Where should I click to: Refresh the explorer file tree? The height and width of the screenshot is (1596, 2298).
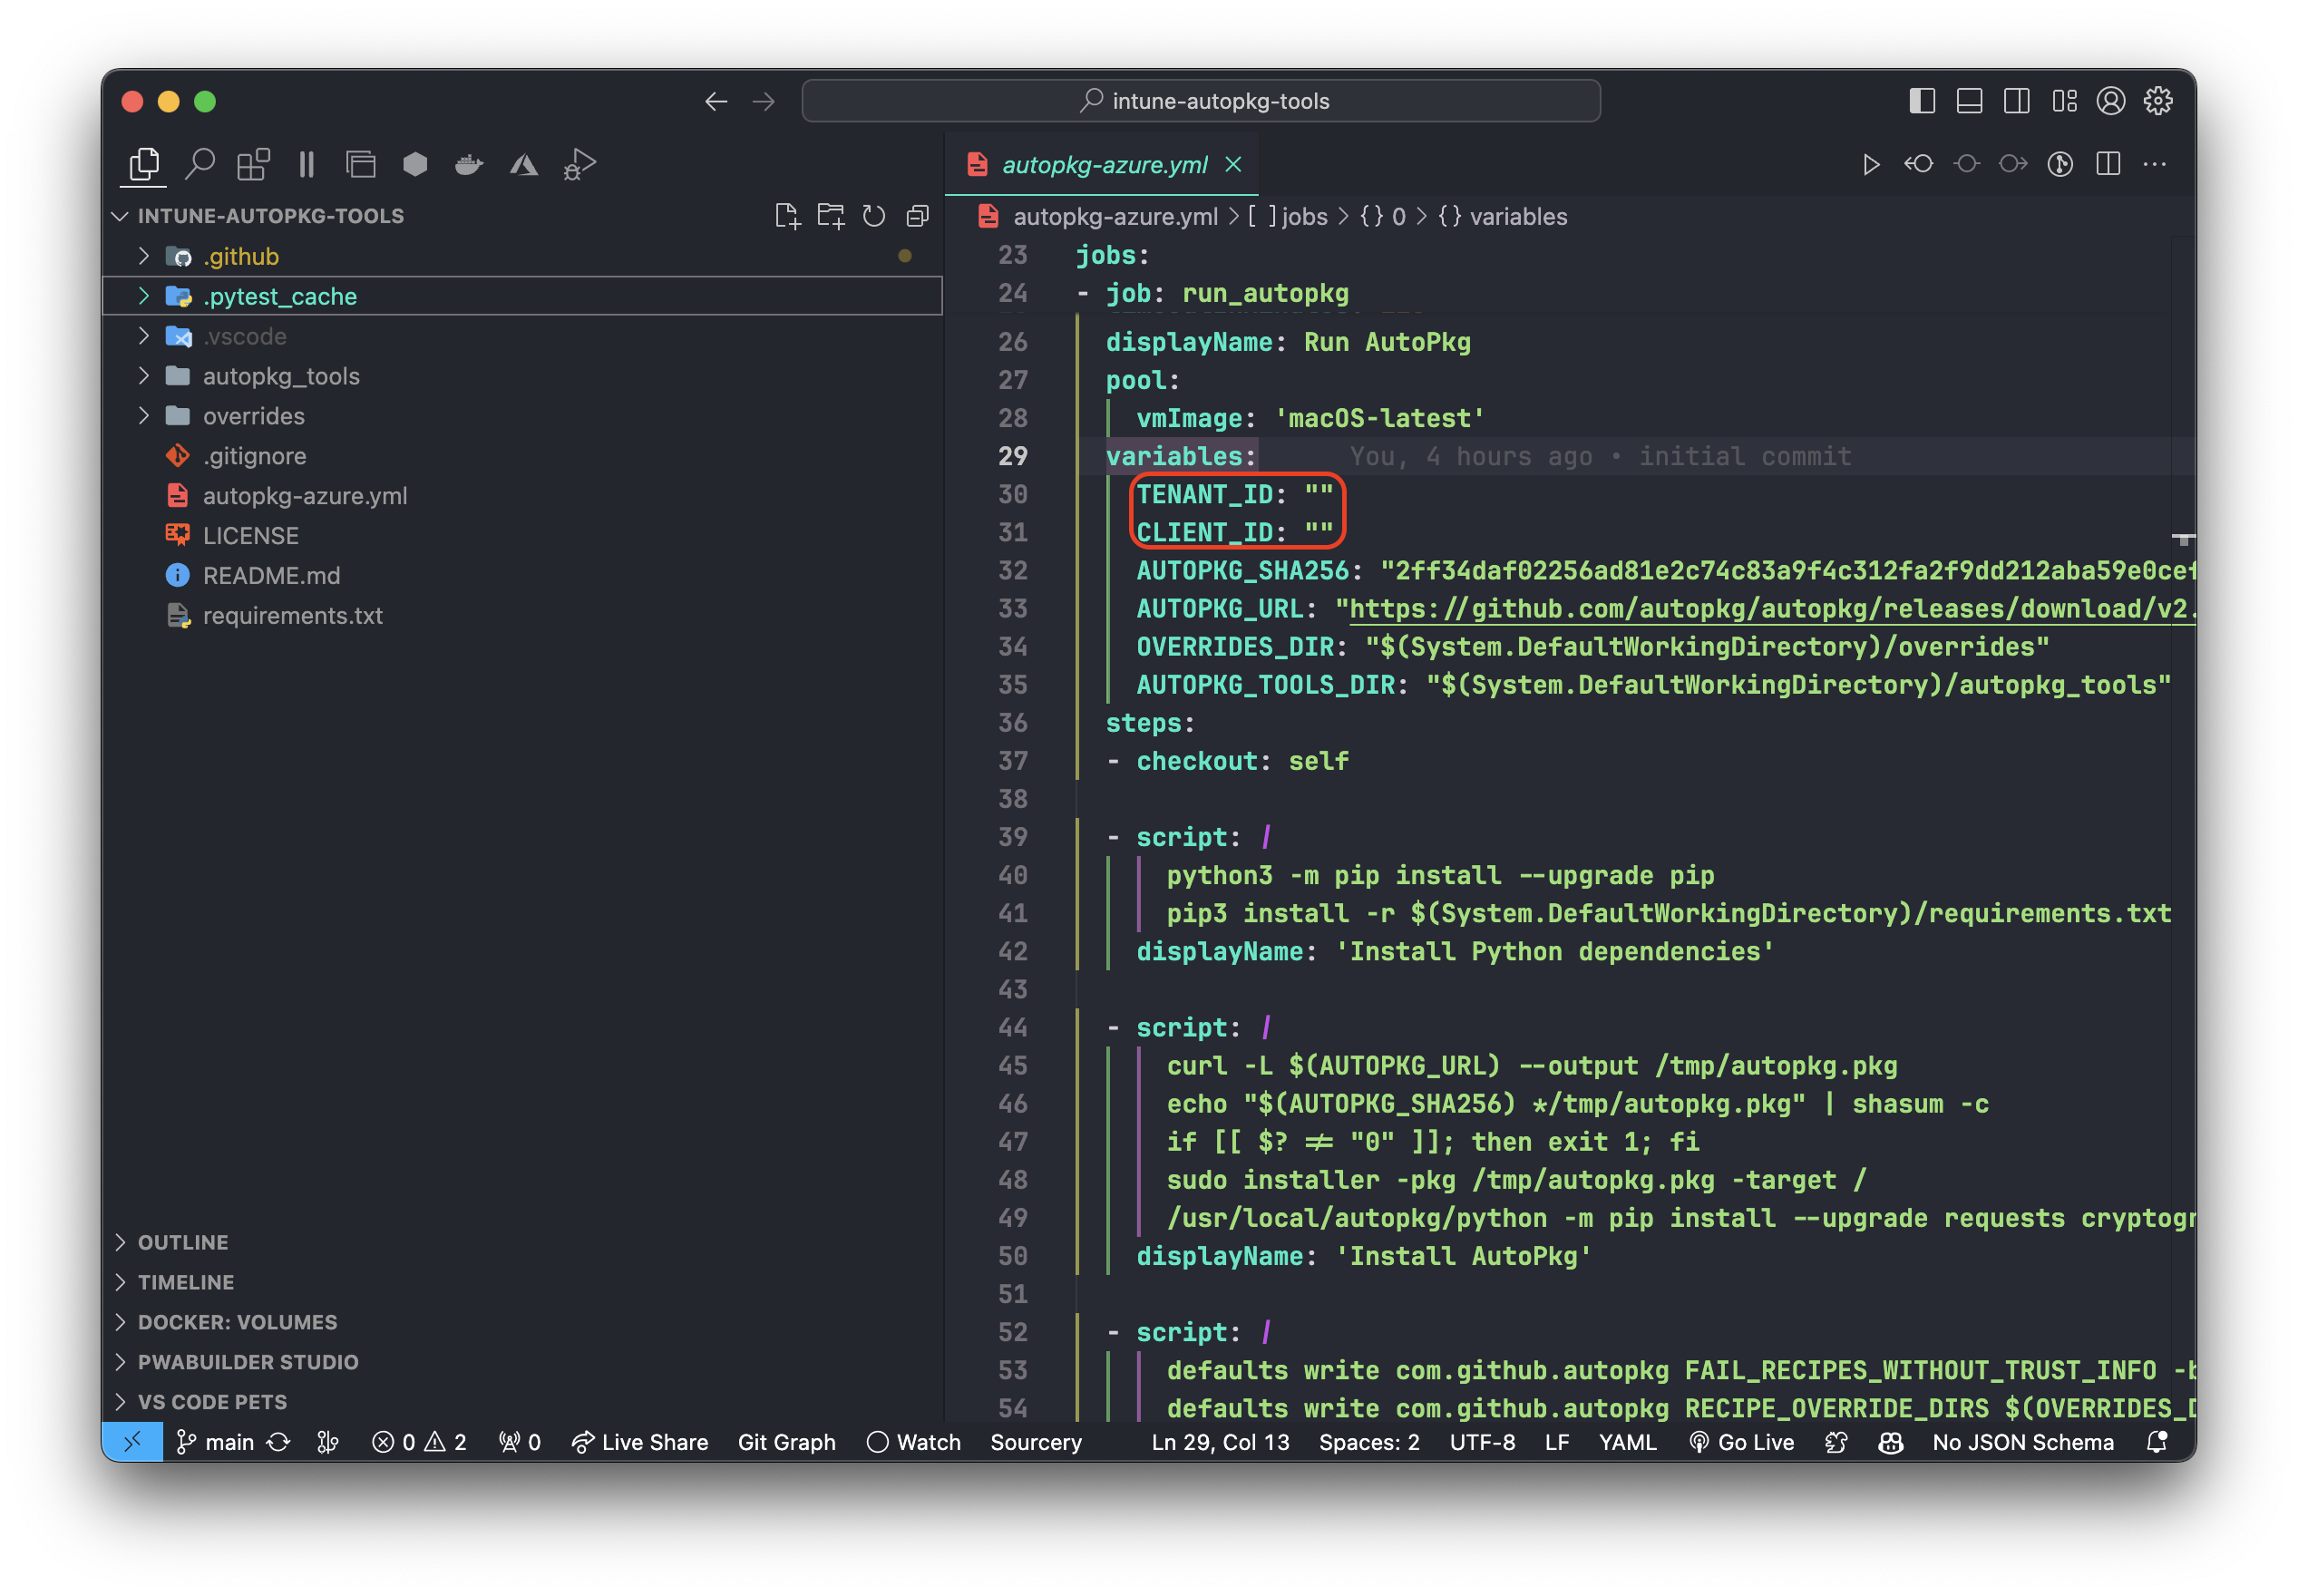point(873,216)
